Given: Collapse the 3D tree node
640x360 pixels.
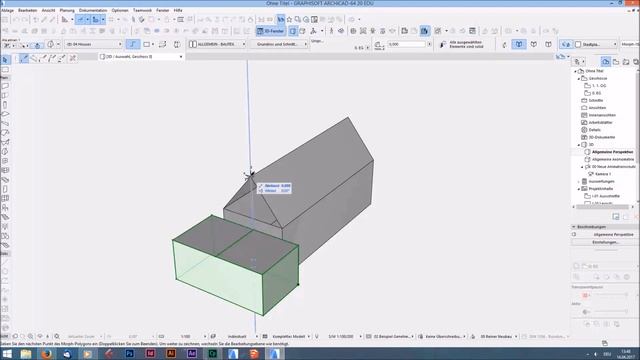Looking at the screenshot, I should coord(579,144).
